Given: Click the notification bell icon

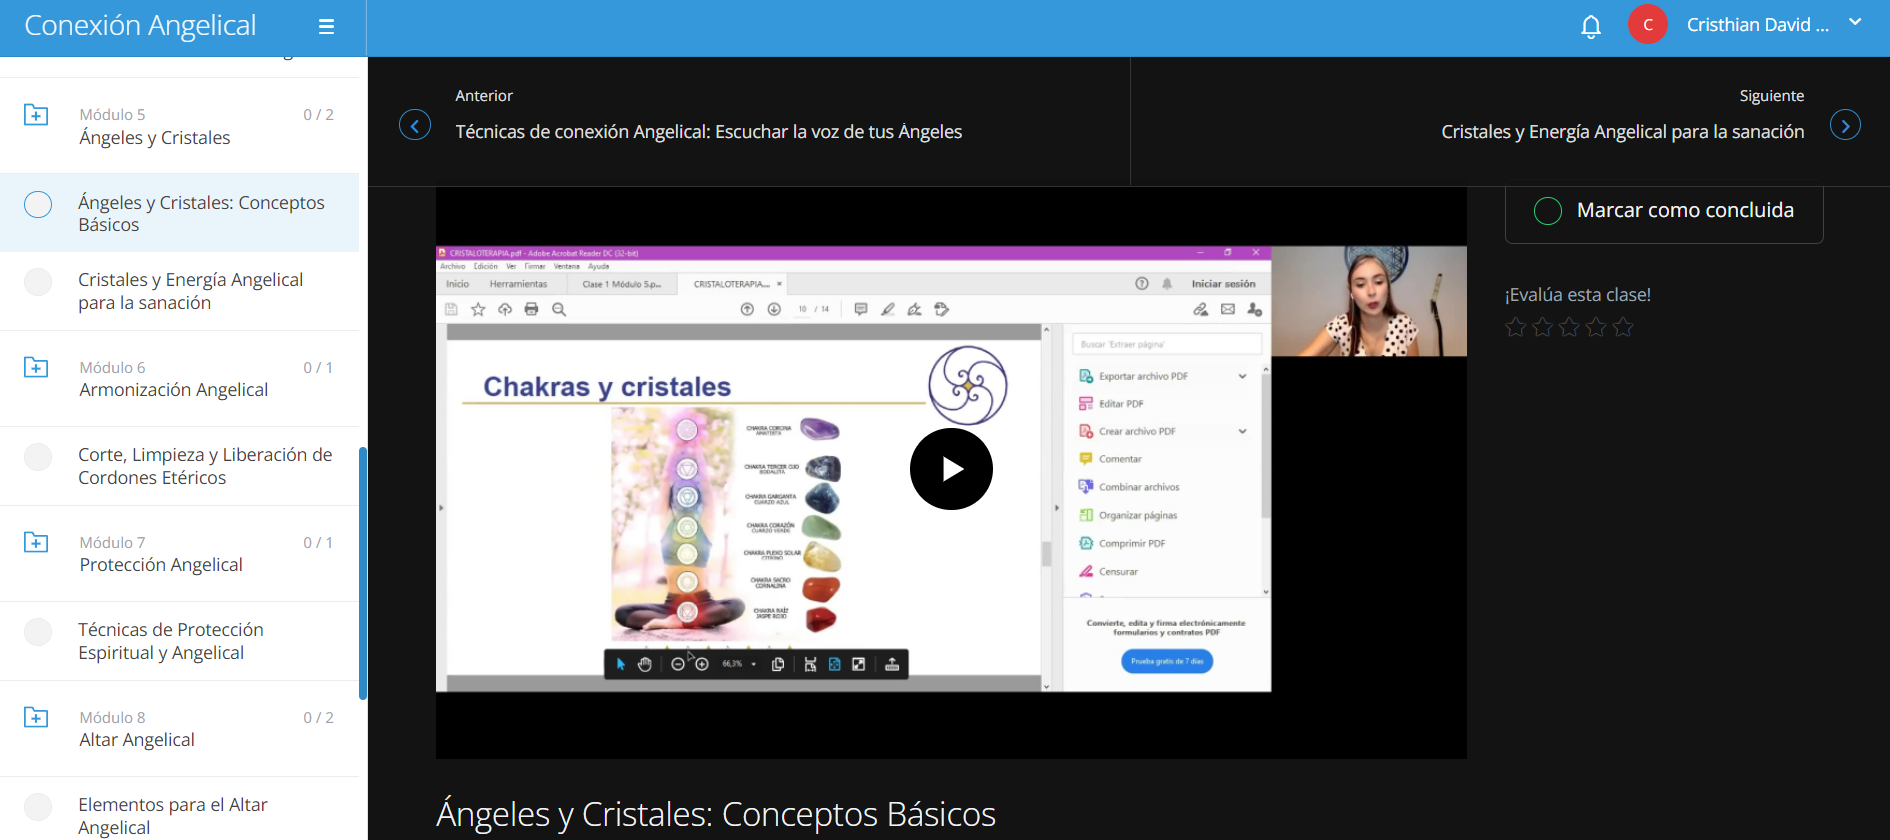Looking at the screenshot, I should 1590,26.
